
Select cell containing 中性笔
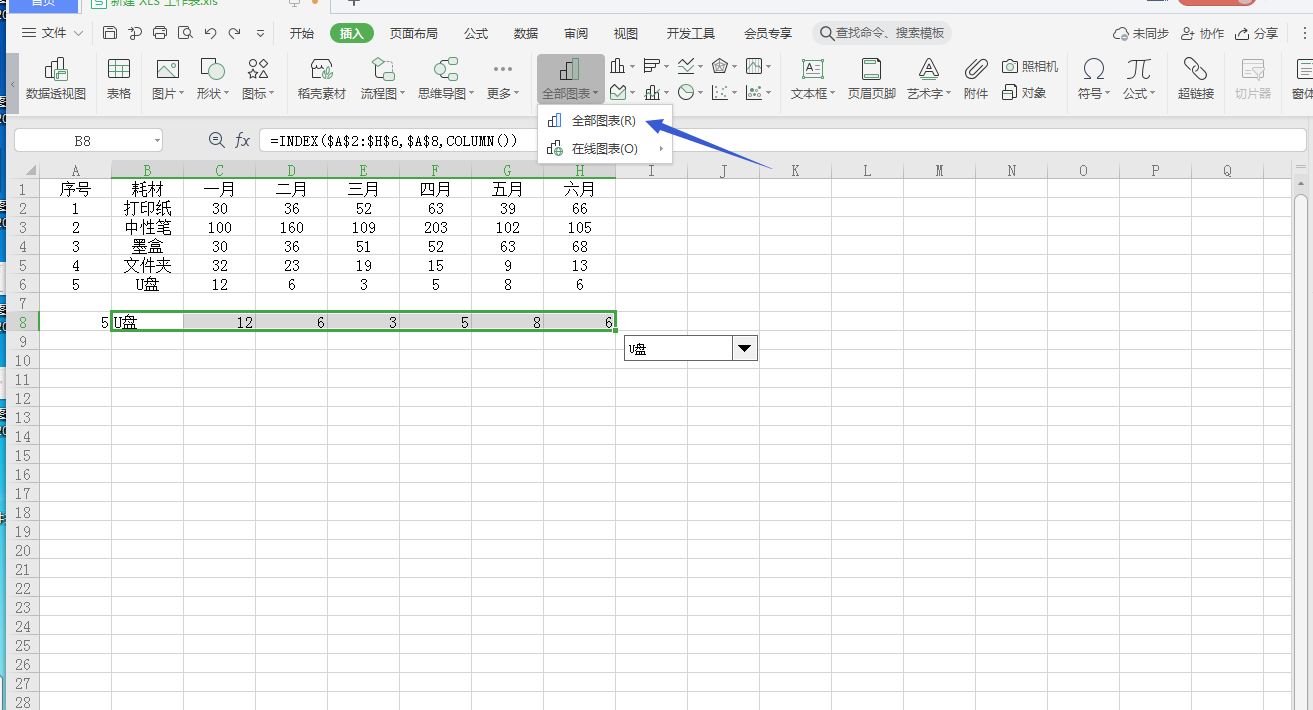pos(148,227)
